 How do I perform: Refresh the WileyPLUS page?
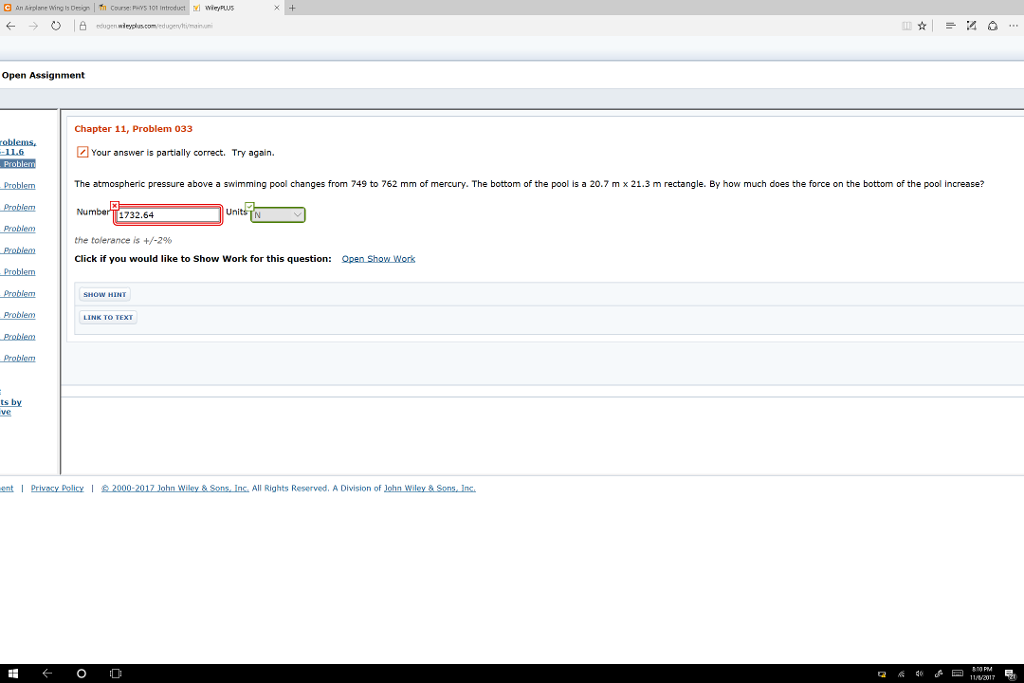pyautogui.click(x=57, y=26)
